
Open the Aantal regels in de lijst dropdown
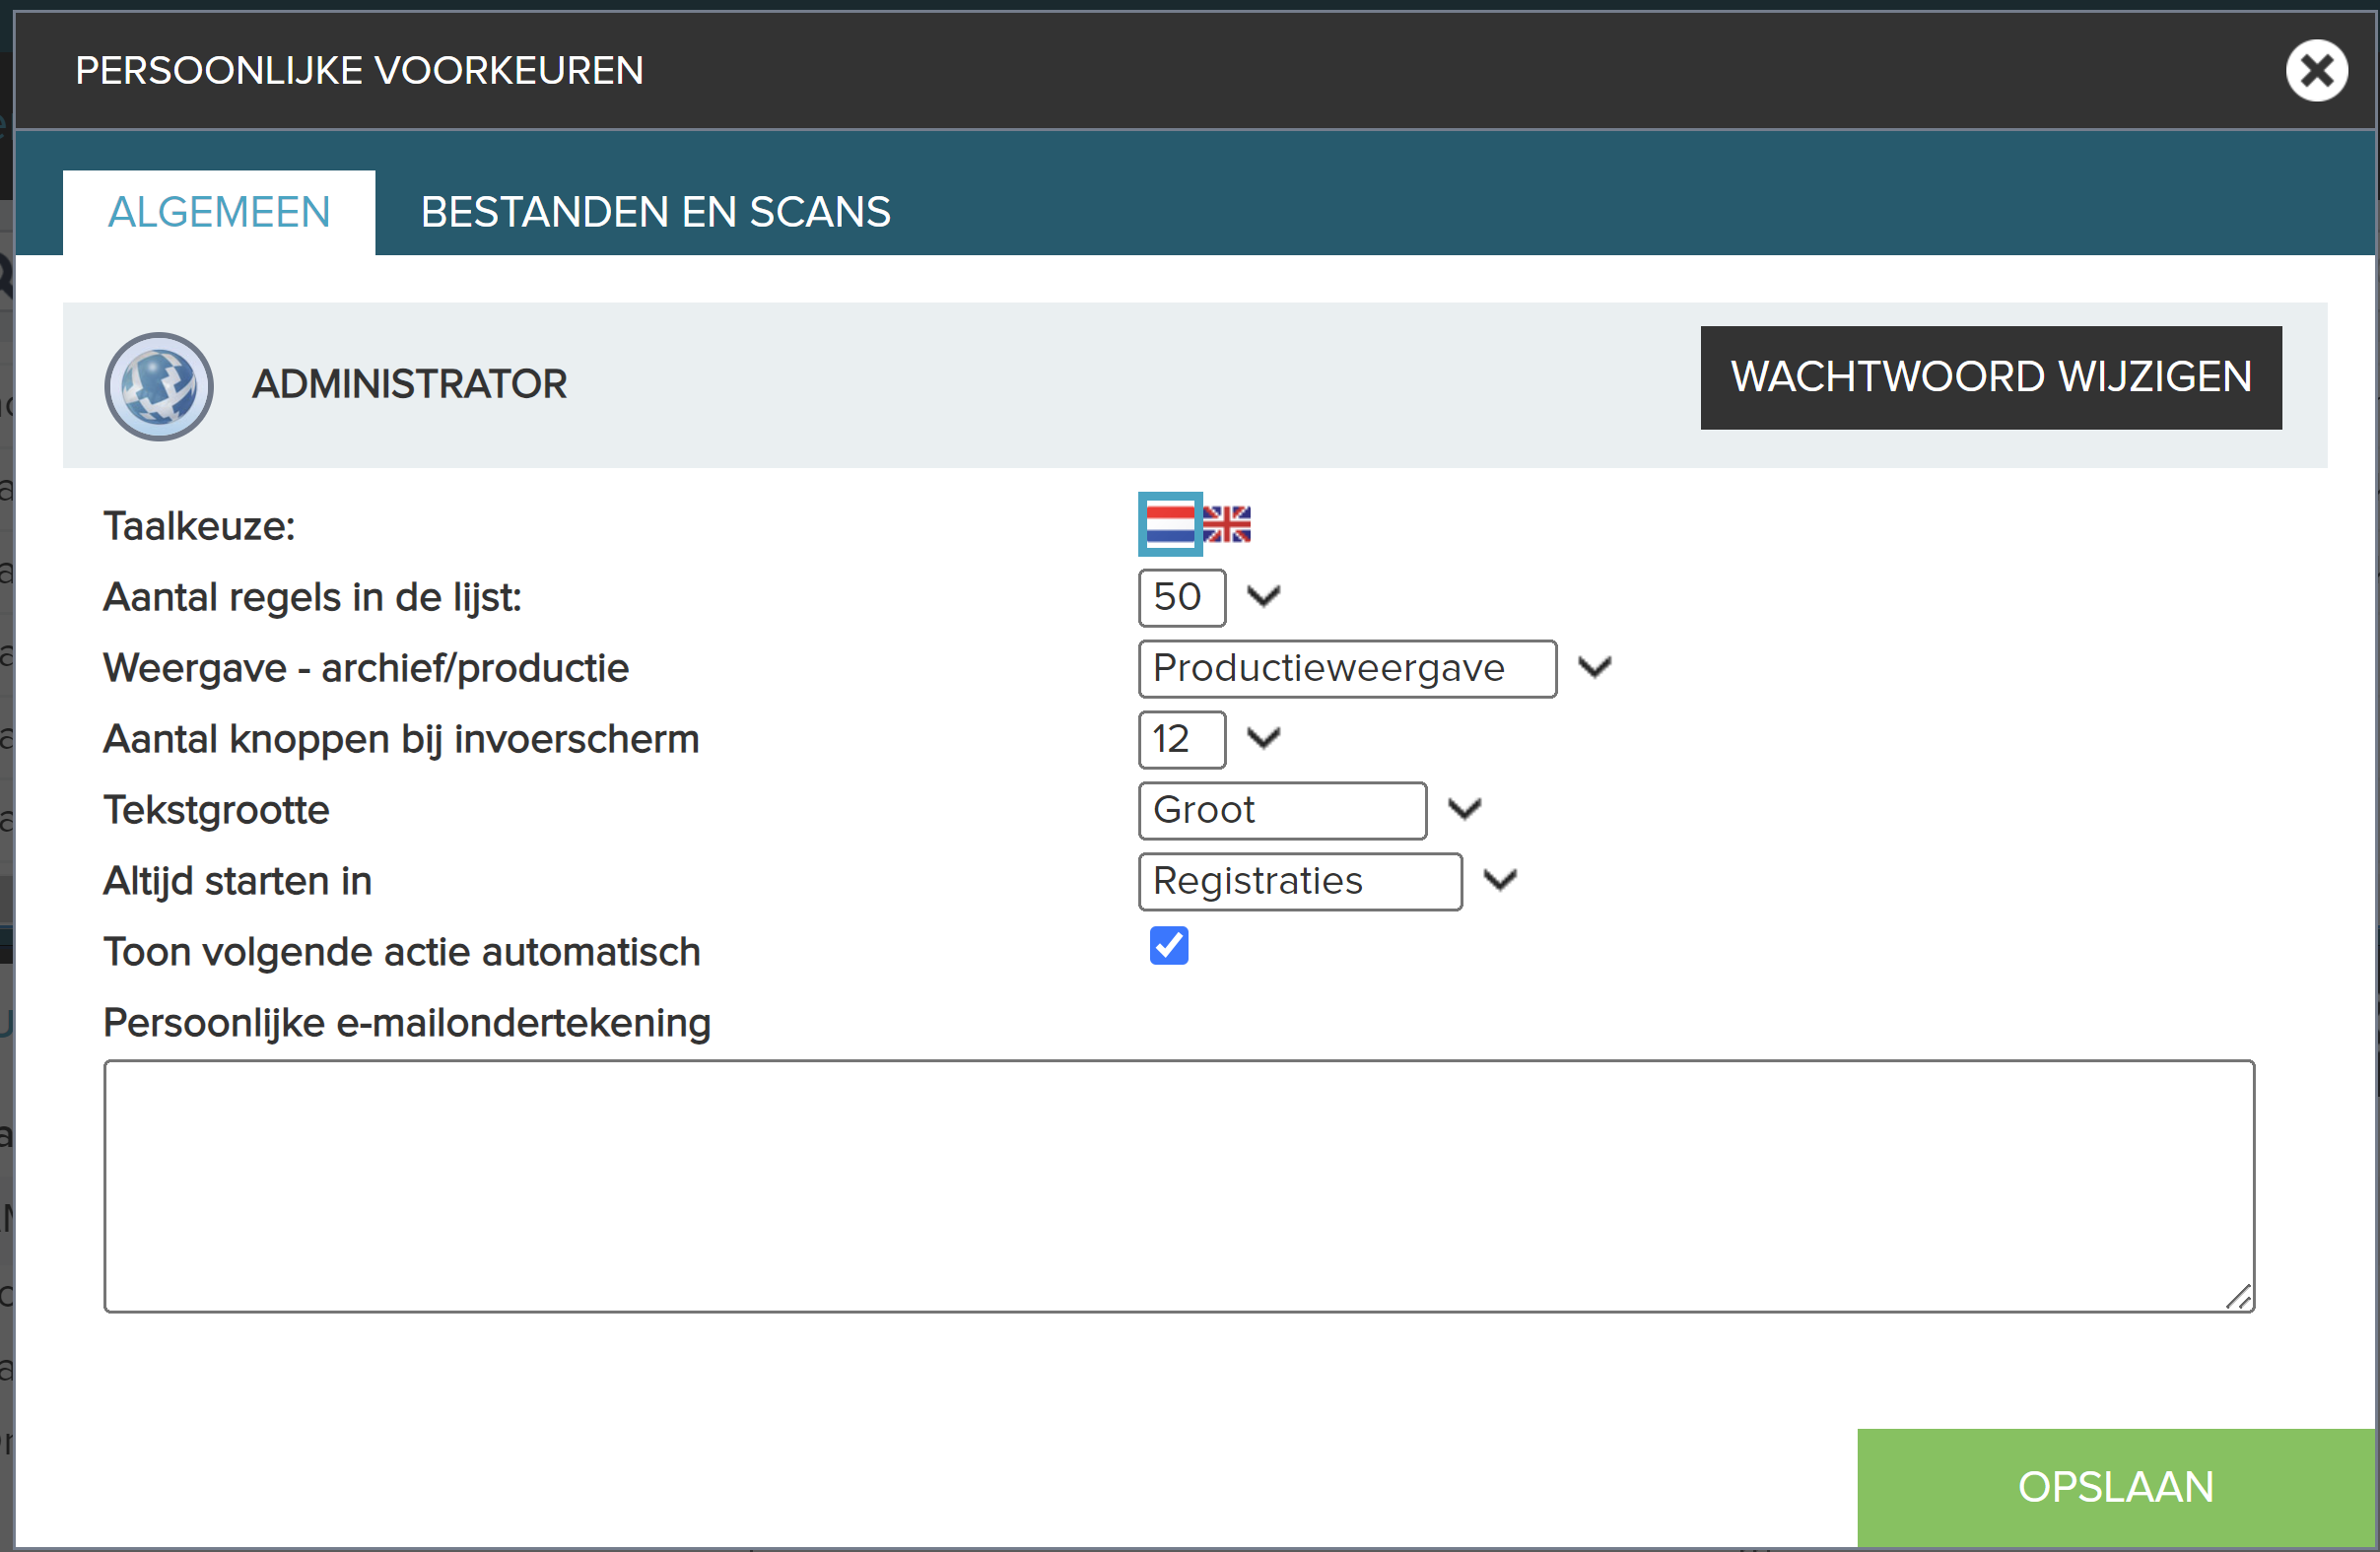coord(1210,597)
